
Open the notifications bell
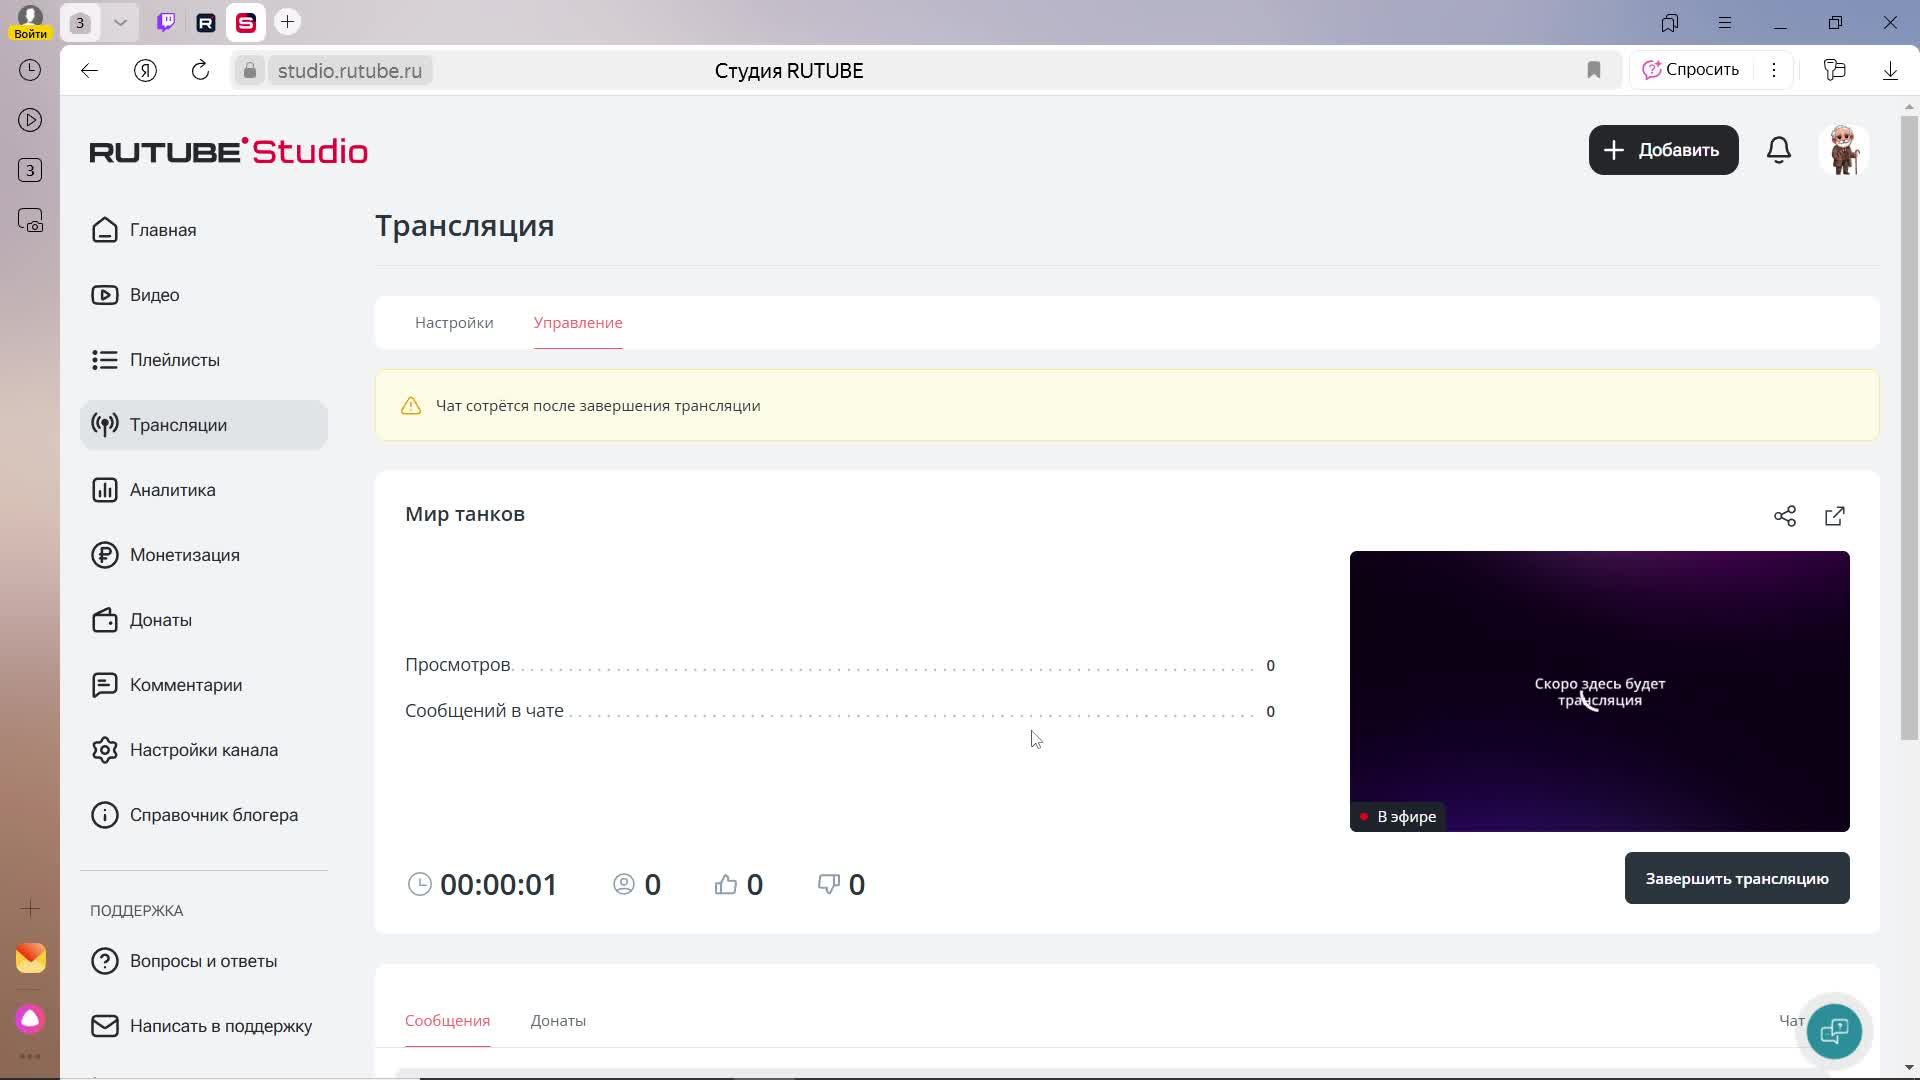(1779, 150)
